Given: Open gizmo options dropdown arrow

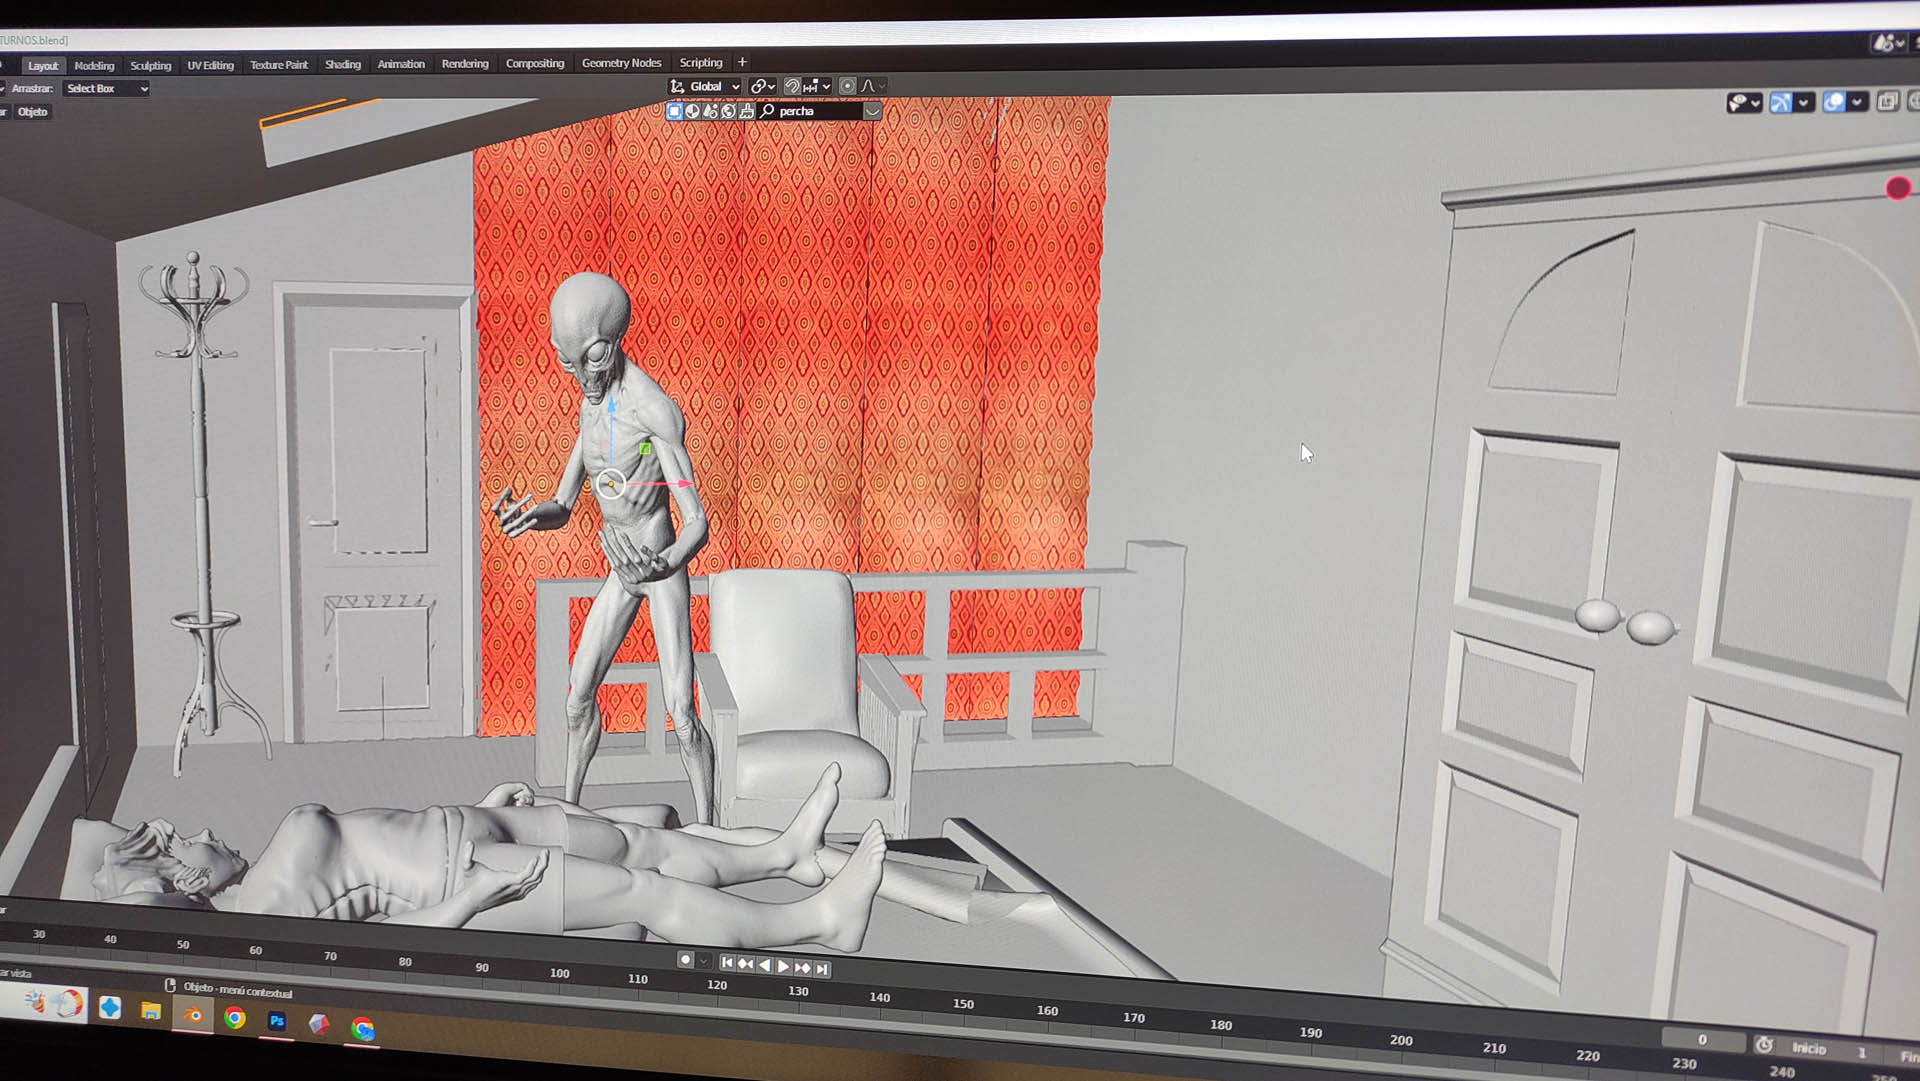Looking at the screenshot, I should (1804, 102).
